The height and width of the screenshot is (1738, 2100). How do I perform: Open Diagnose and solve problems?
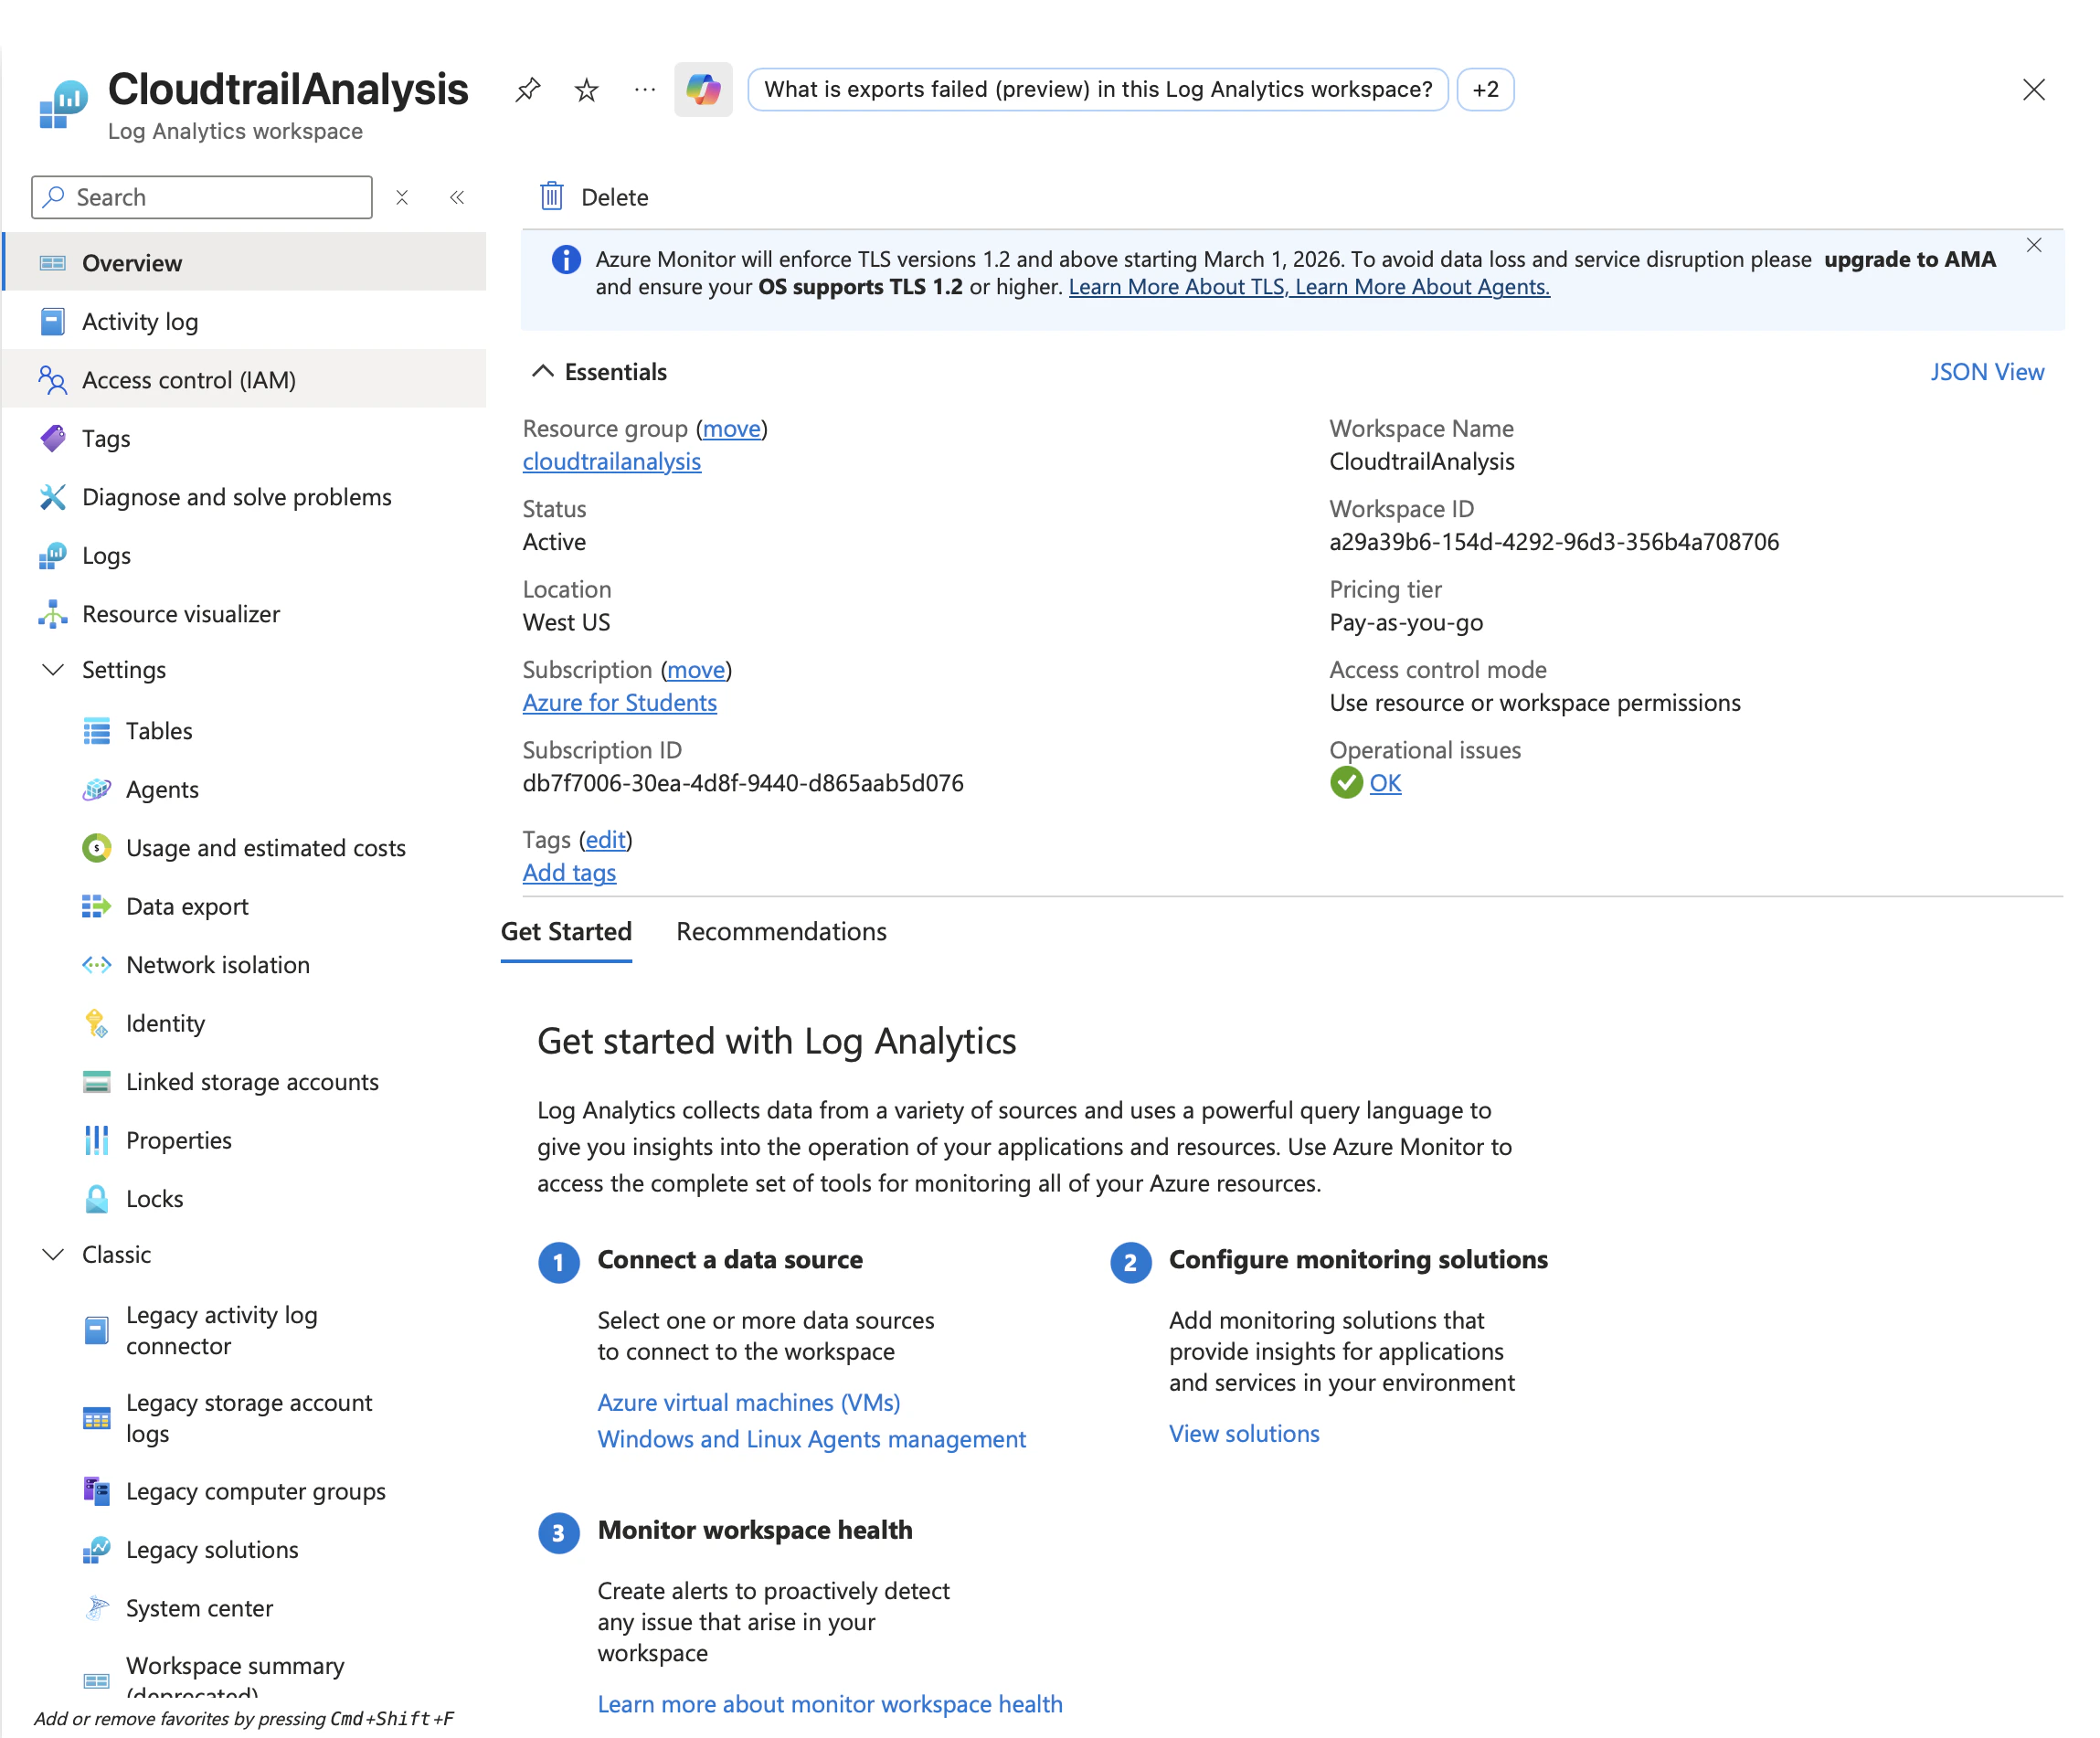(x=236, y=497)
